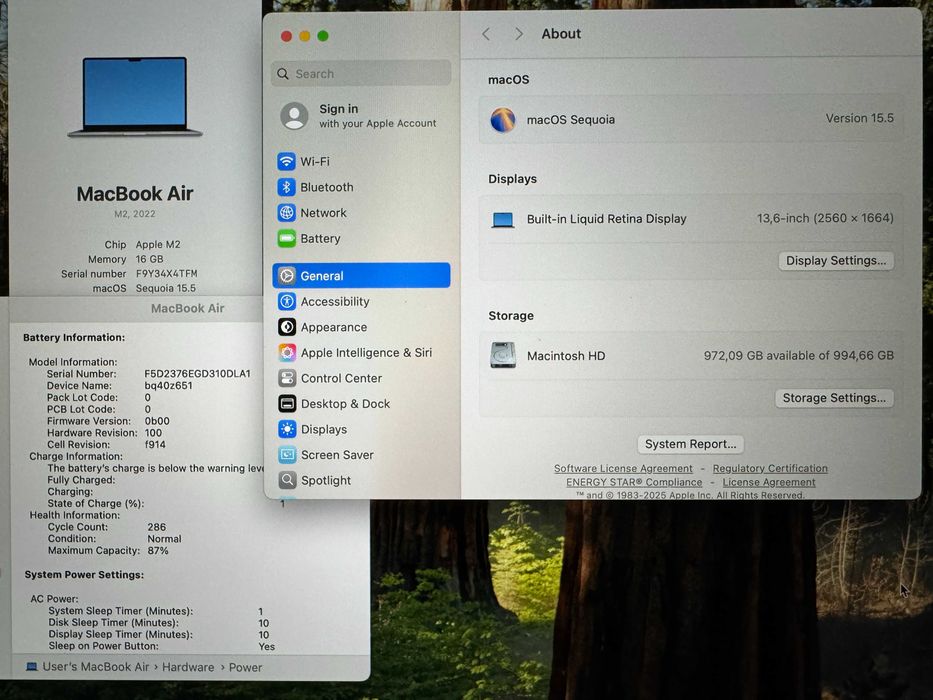Click the Built-in Liquid Retina Display laptop icon
Viewport: 933px width, 700px height.
point(503,220)
